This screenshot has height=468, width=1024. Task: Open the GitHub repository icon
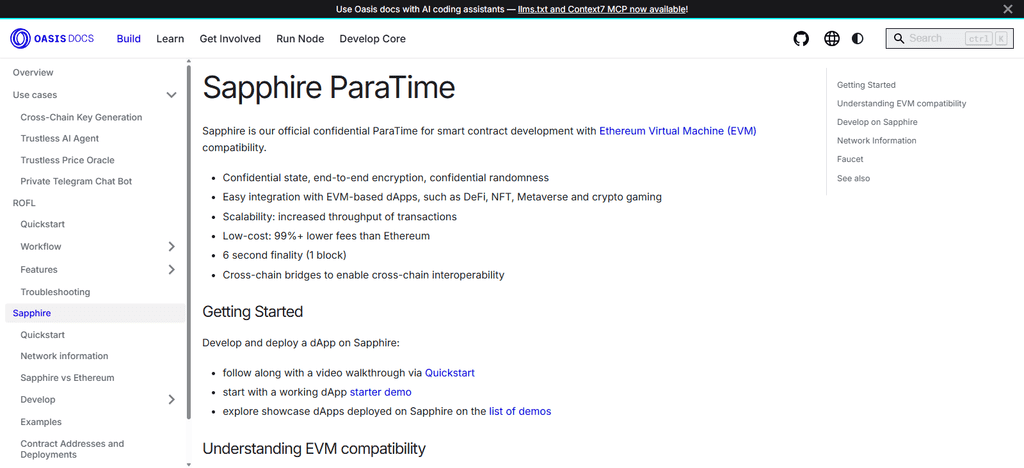(801, 39)
